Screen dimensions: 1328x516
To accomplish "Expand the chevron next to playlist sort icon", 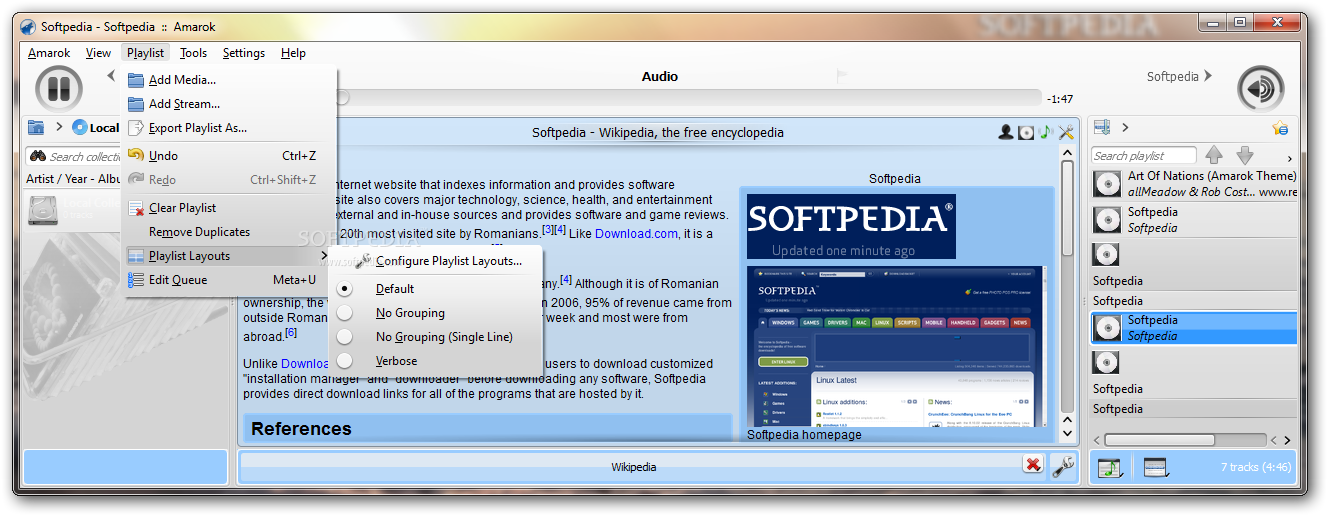I will pos(1126,127).
